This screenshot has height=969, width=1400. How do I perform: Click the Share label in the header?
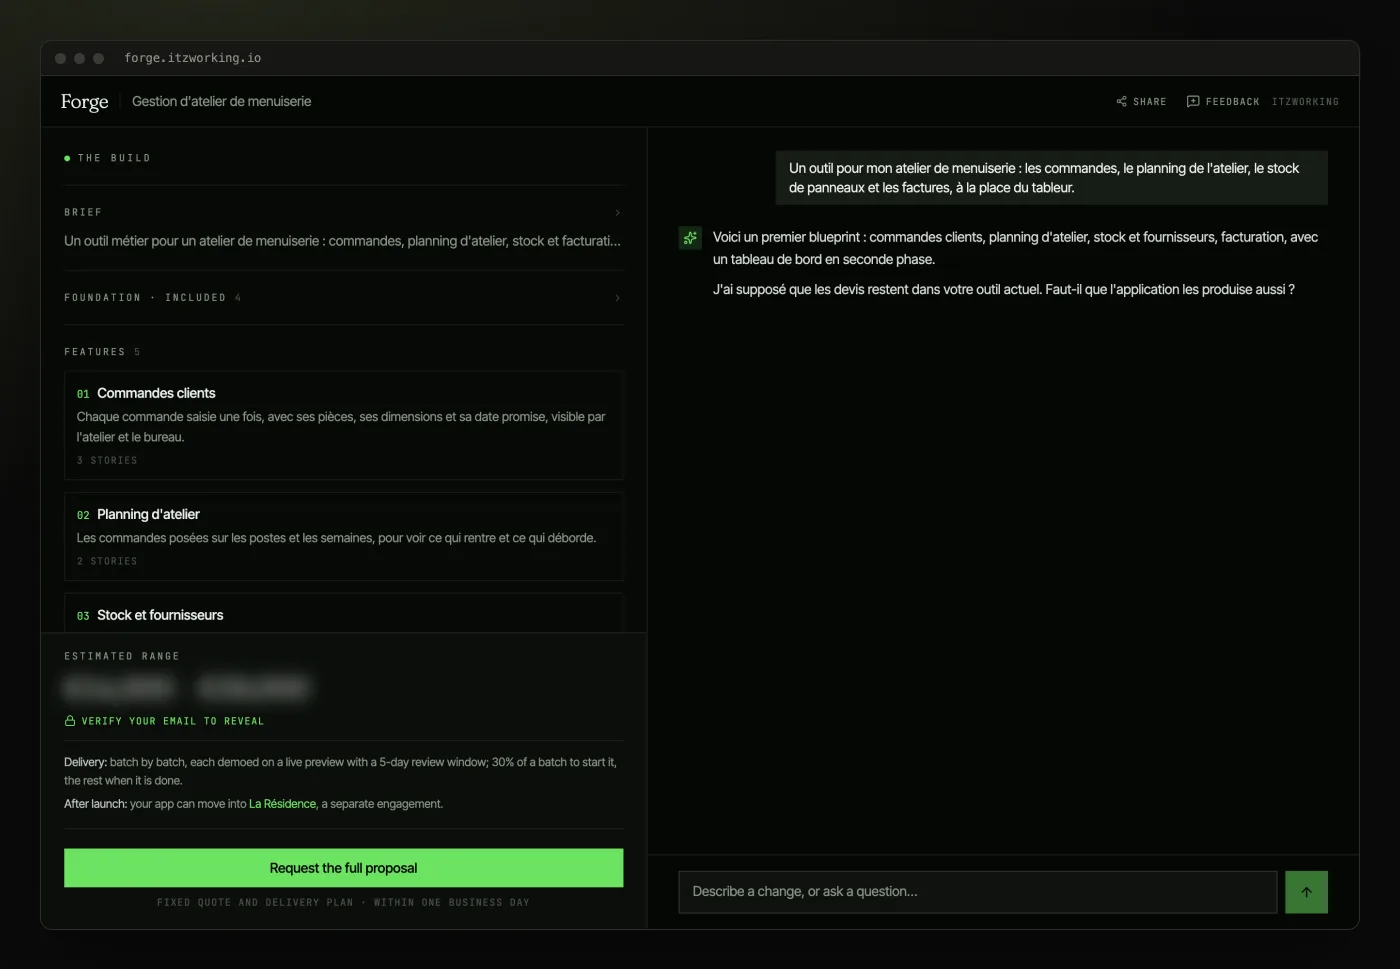[1149, 102]
